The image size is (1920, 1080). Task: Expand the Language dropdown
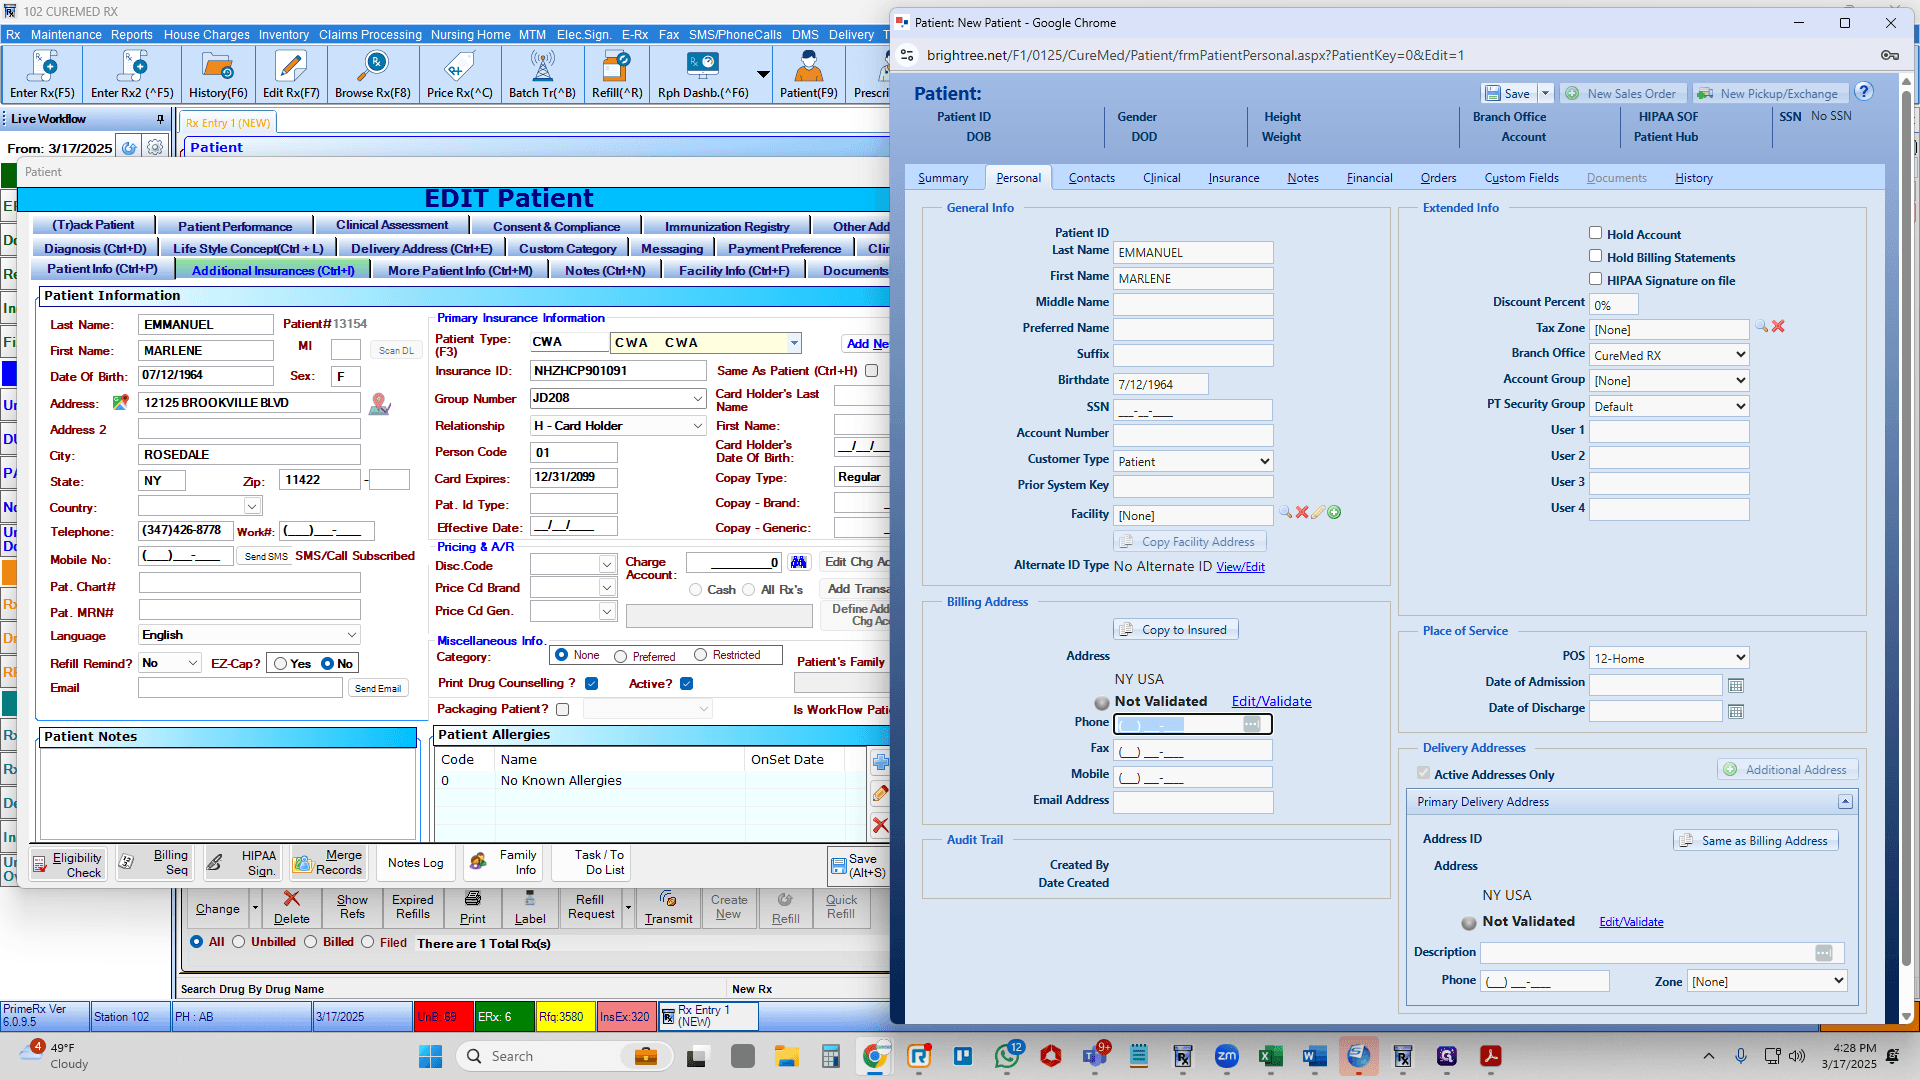coord(352,635)
